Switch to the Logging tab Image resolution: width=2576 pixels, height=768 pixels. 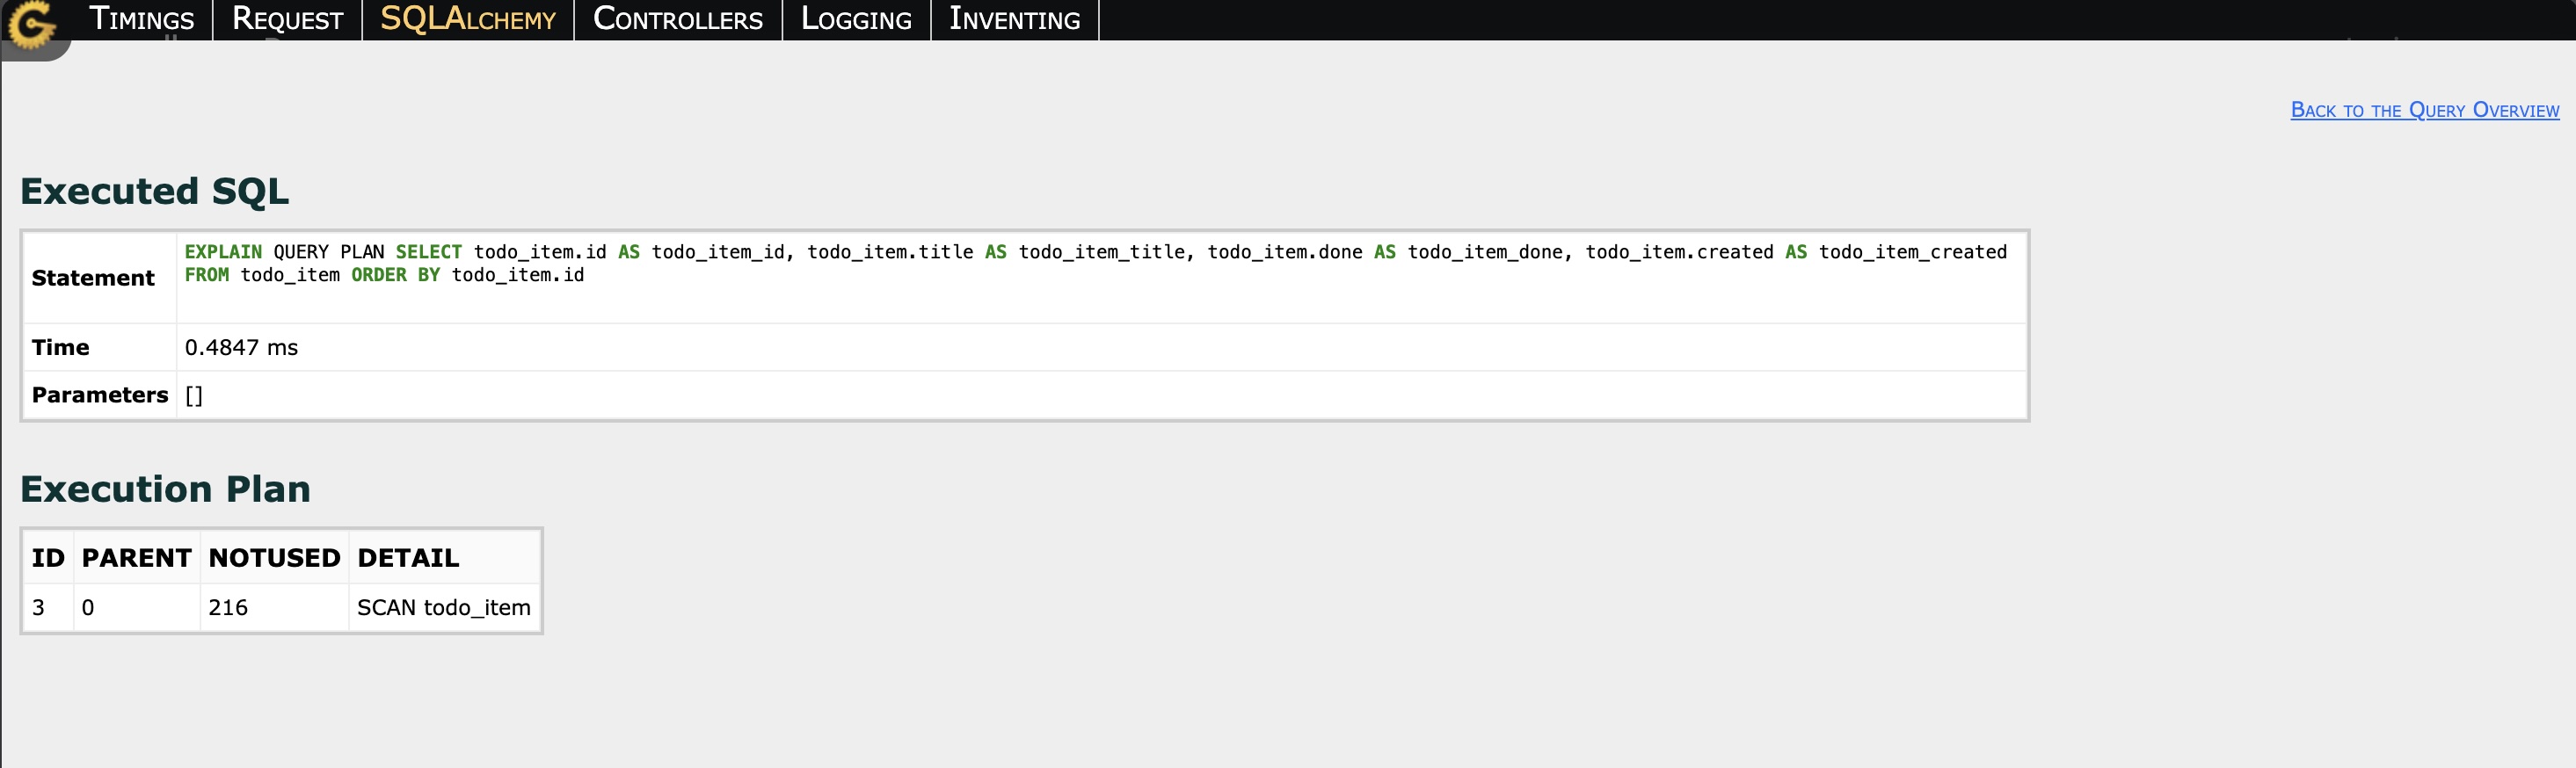click(x=856, y=19)
